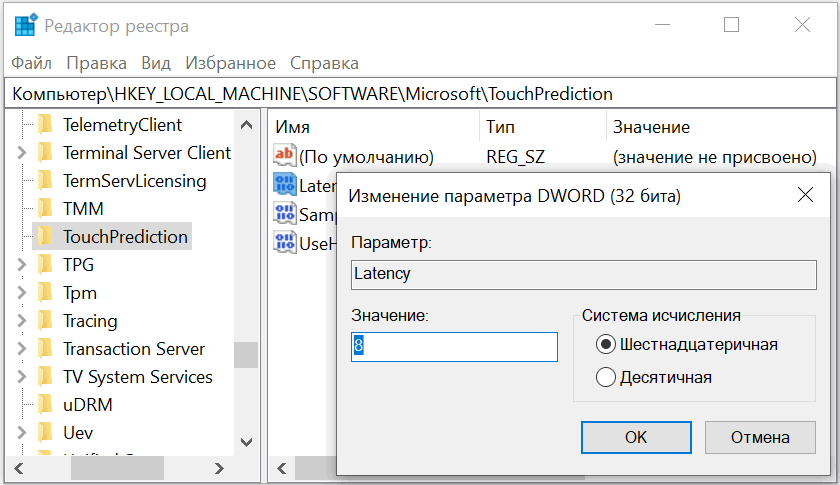Viewport: 840px width, 485px height.
Task: Click the Sam... DWORD value icon
Action: (x=284, y=213)
